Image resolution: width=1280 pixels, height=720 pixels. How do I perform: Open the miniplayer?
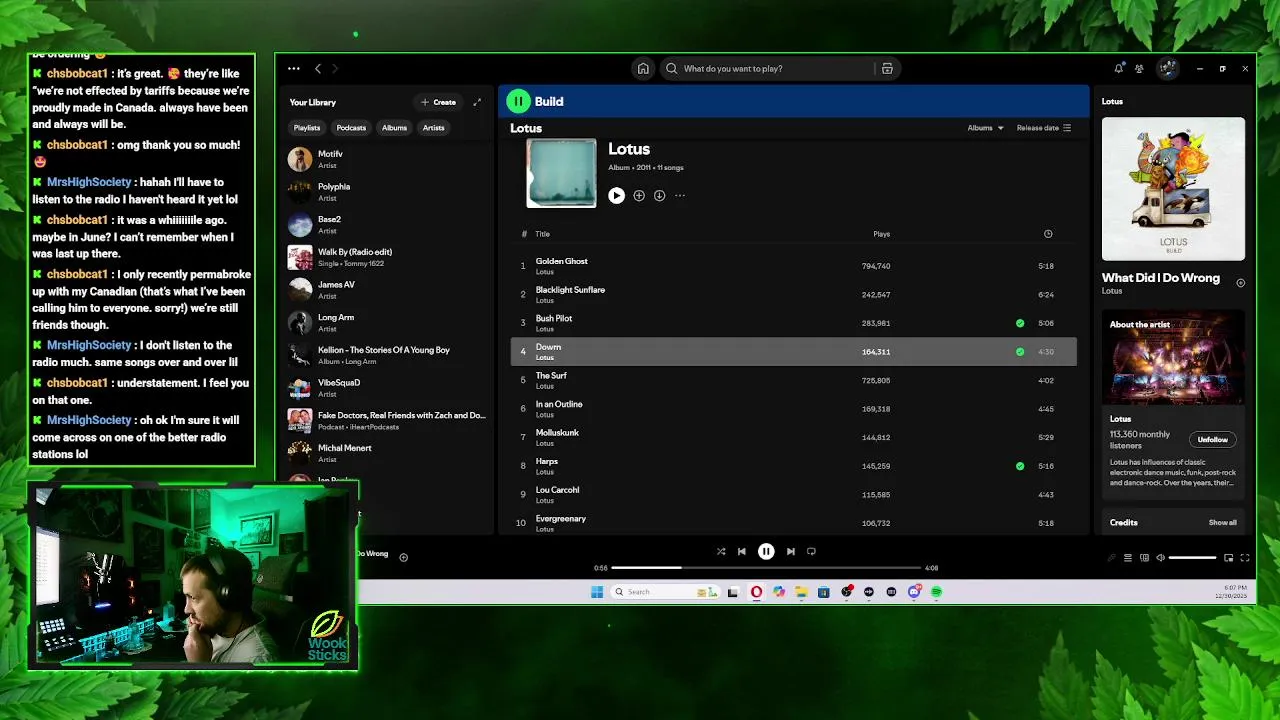coord(1228,558)
